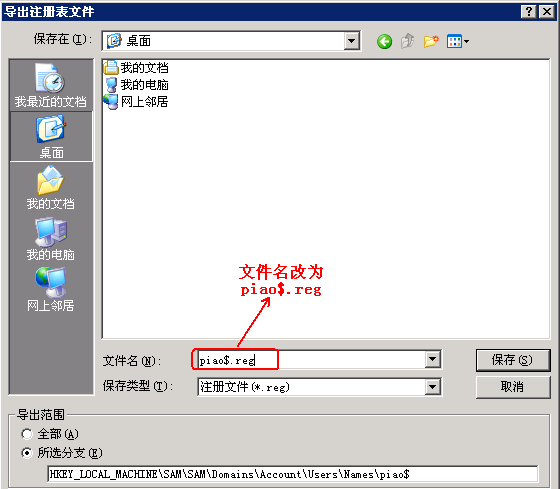Select 我的电脑 in the file list
The width and height of the screenshot is (560, 489).
[136, 85]
